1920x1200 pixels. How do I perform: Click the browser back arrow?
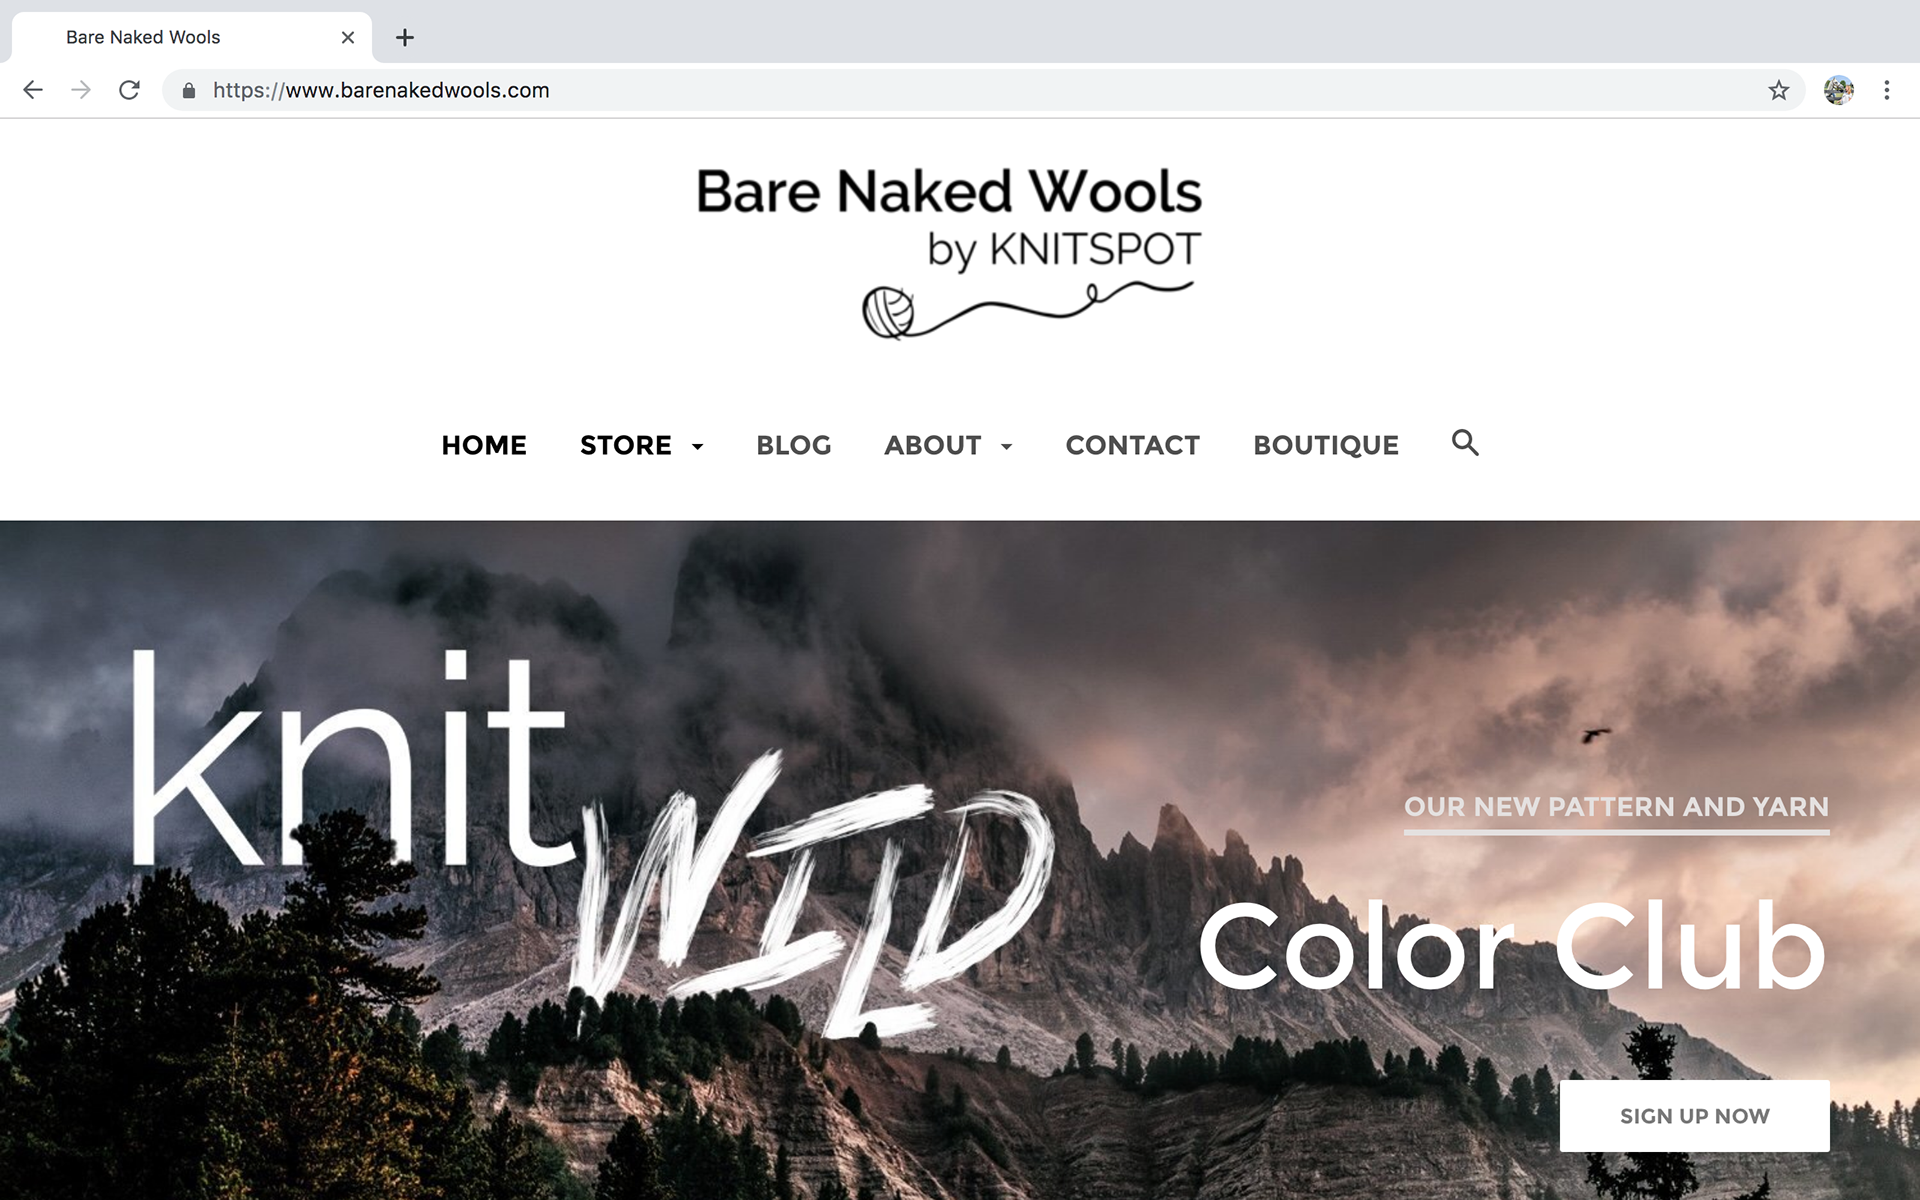pyautogui.click(x=33, y=90)
